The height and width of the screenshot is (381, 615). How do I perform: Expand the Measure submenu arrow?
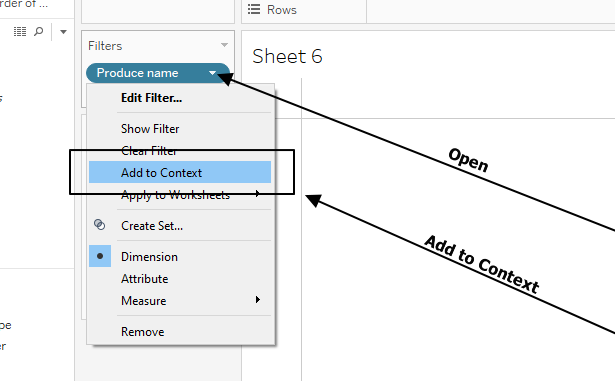coord(257,300)
